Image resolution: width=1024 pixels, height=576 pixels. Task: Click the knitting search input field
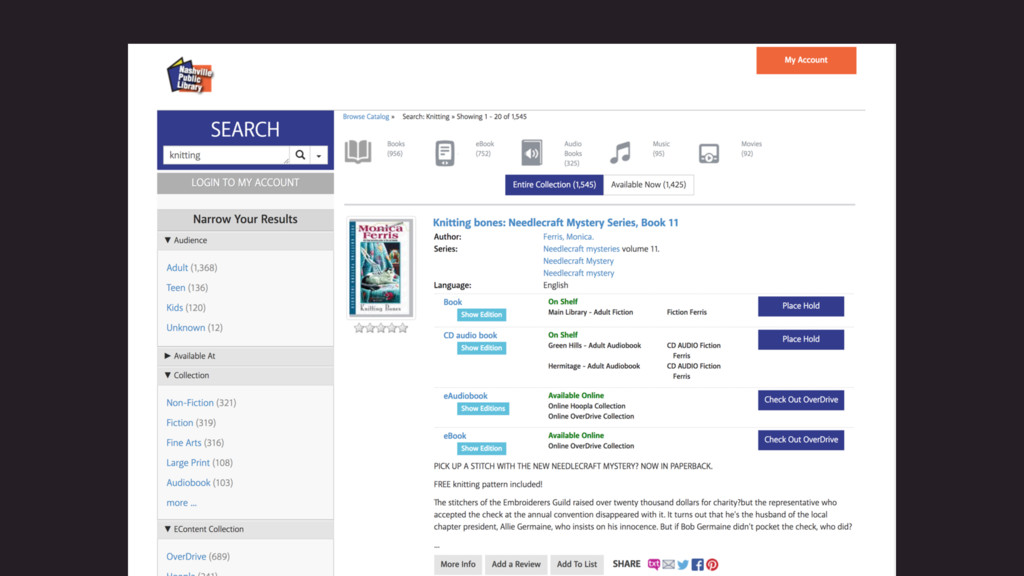point(226,155)
